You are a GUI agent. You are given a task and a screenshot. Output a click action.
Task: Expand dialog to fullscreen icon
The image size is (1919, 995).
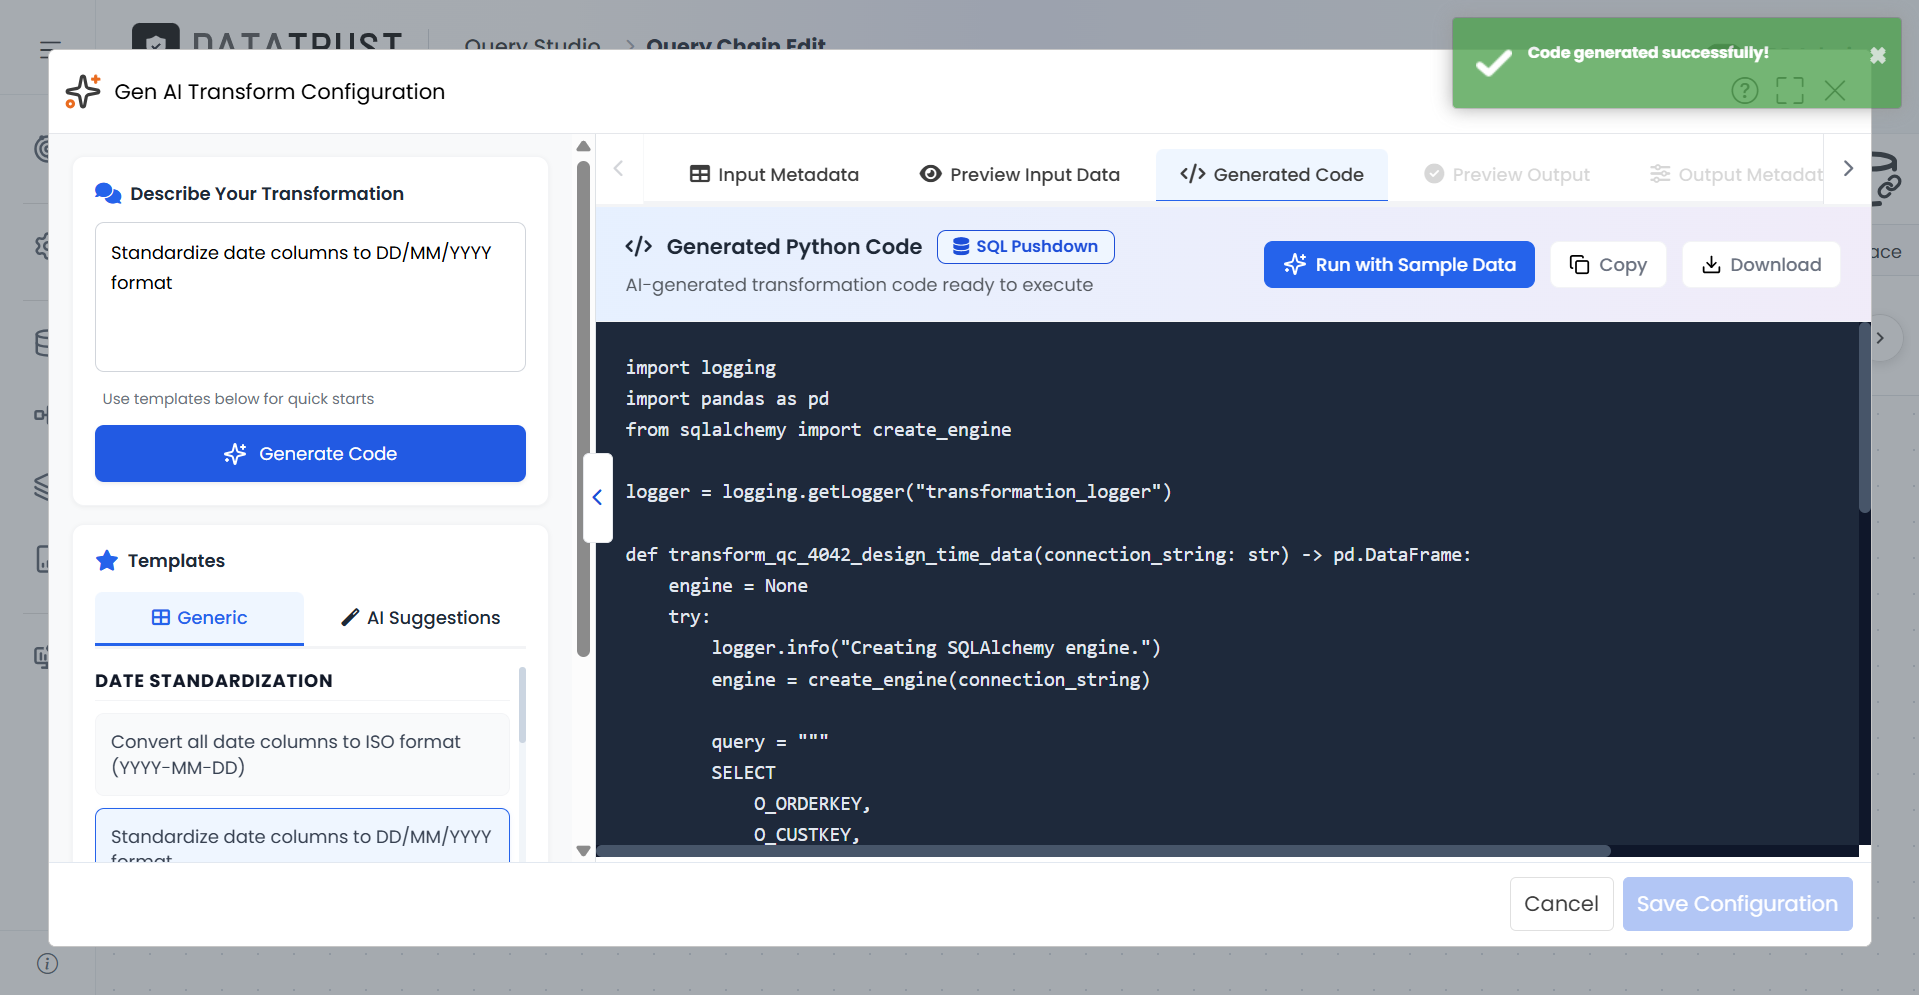(1790, 91)
